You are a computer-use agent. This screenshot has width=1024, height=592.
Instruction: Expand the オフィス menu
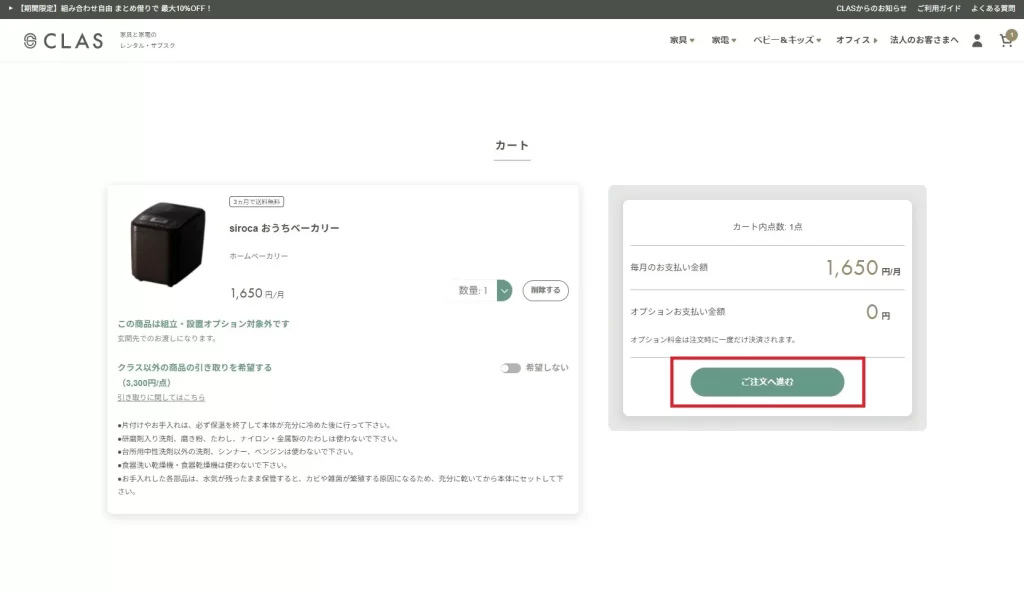pos(857,41)
